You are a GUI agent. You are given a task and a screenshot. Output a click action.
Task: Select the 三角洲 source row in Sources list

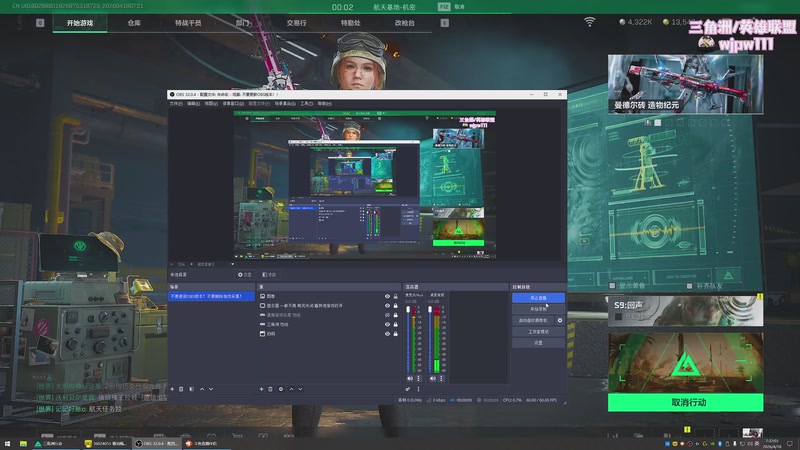point(327,324)
